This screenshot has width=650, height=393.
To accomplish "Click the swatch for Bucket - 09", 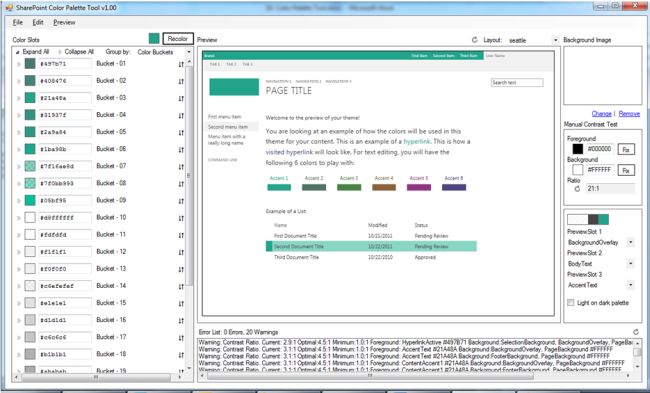I will (x=30, y=200).
